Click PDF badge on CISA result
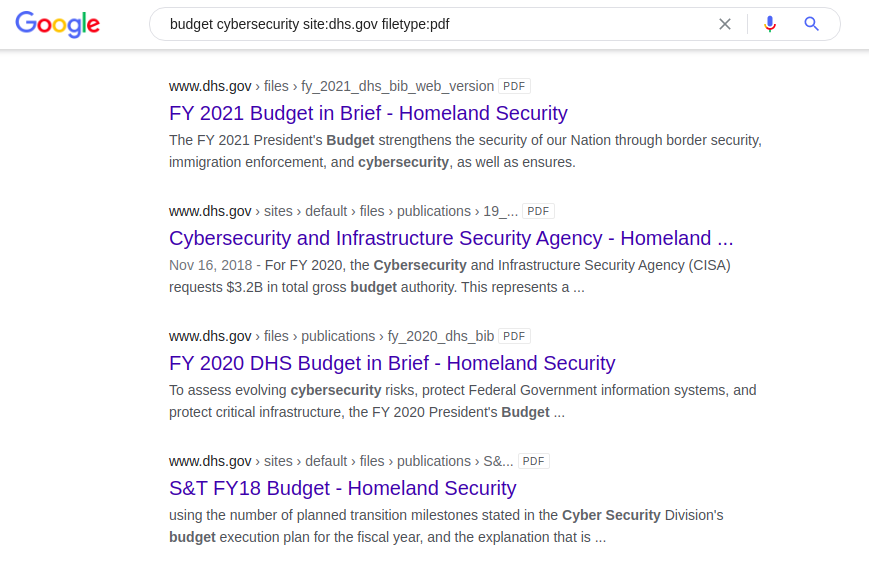Screen dimensions: 869x561 click(x=538, y=211)
